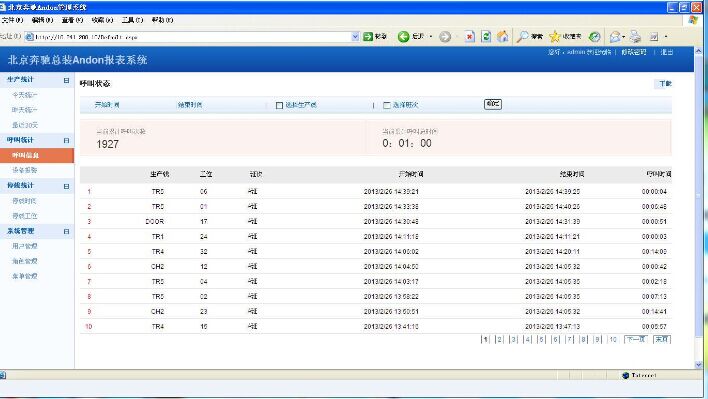Jump to the 末页 last page
This screenshot has height=399, width=708.
coord(662,339)
